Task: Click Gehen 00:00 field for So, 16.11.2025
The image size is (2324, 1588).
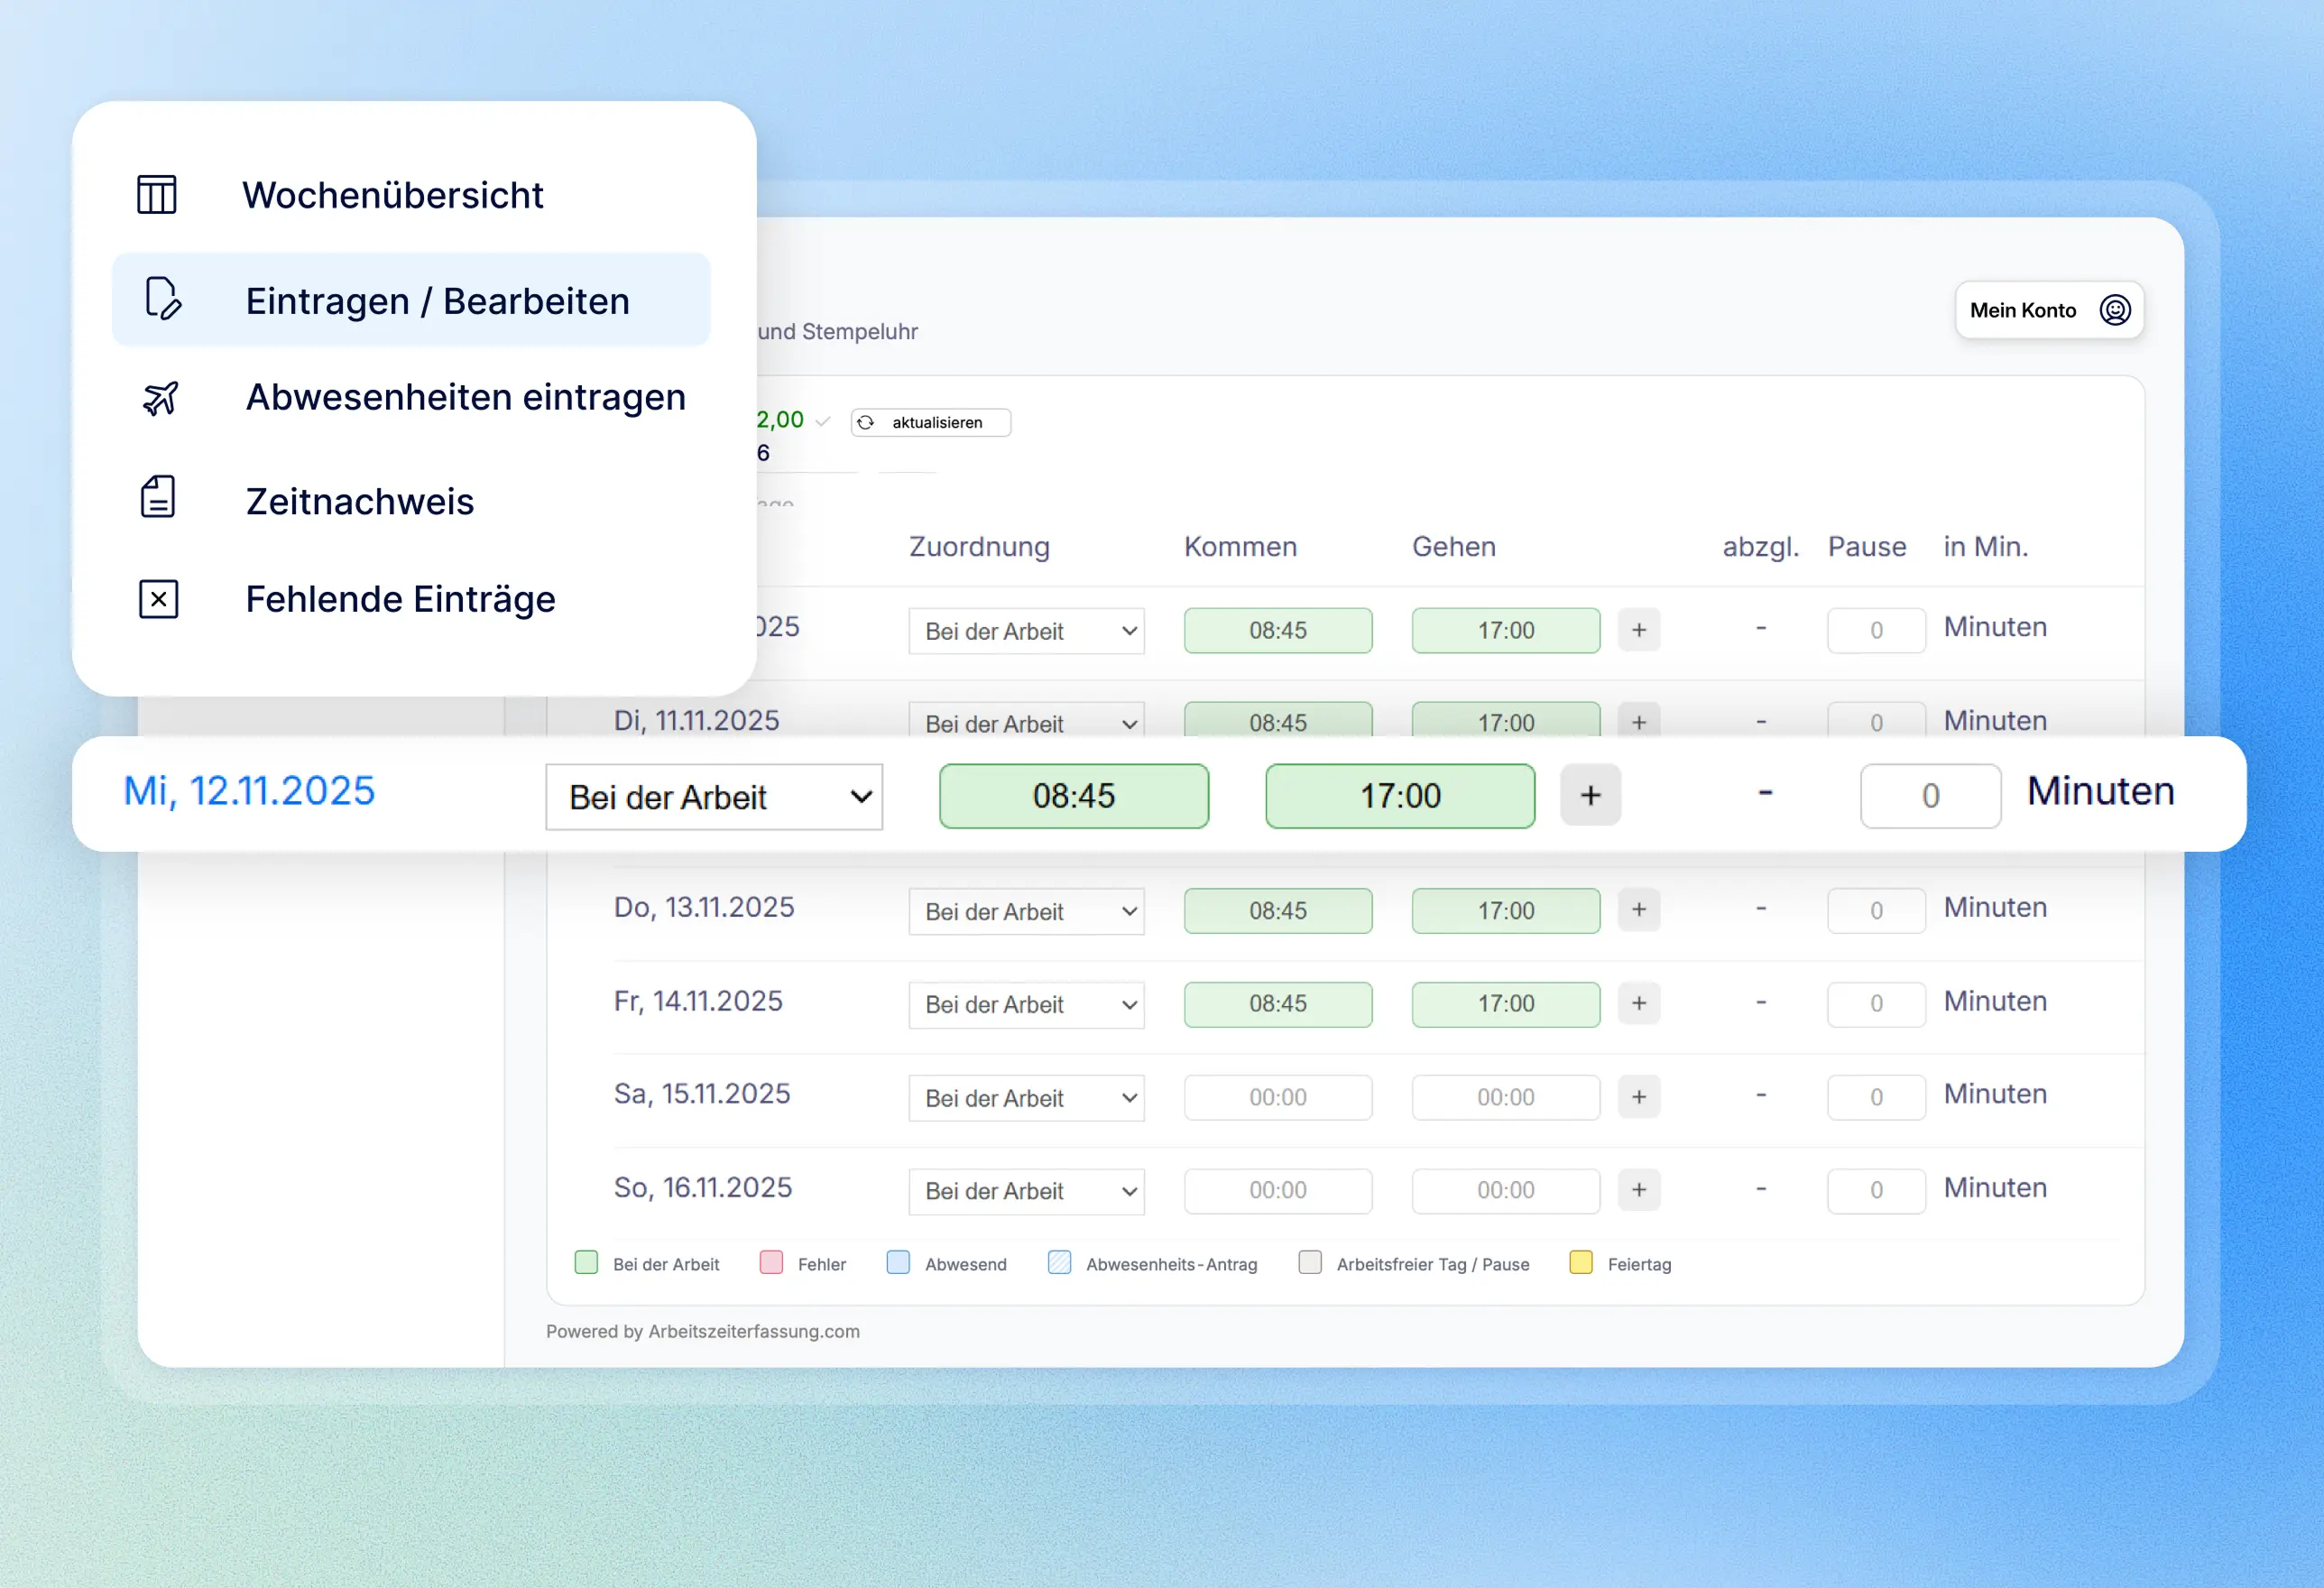Action: [1506, 1190]
